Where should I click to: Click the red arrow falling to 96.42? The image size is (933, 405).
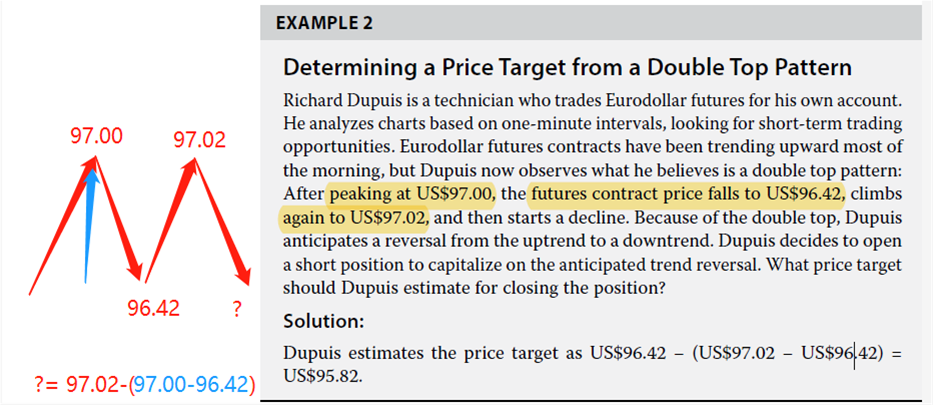[115, 215]
